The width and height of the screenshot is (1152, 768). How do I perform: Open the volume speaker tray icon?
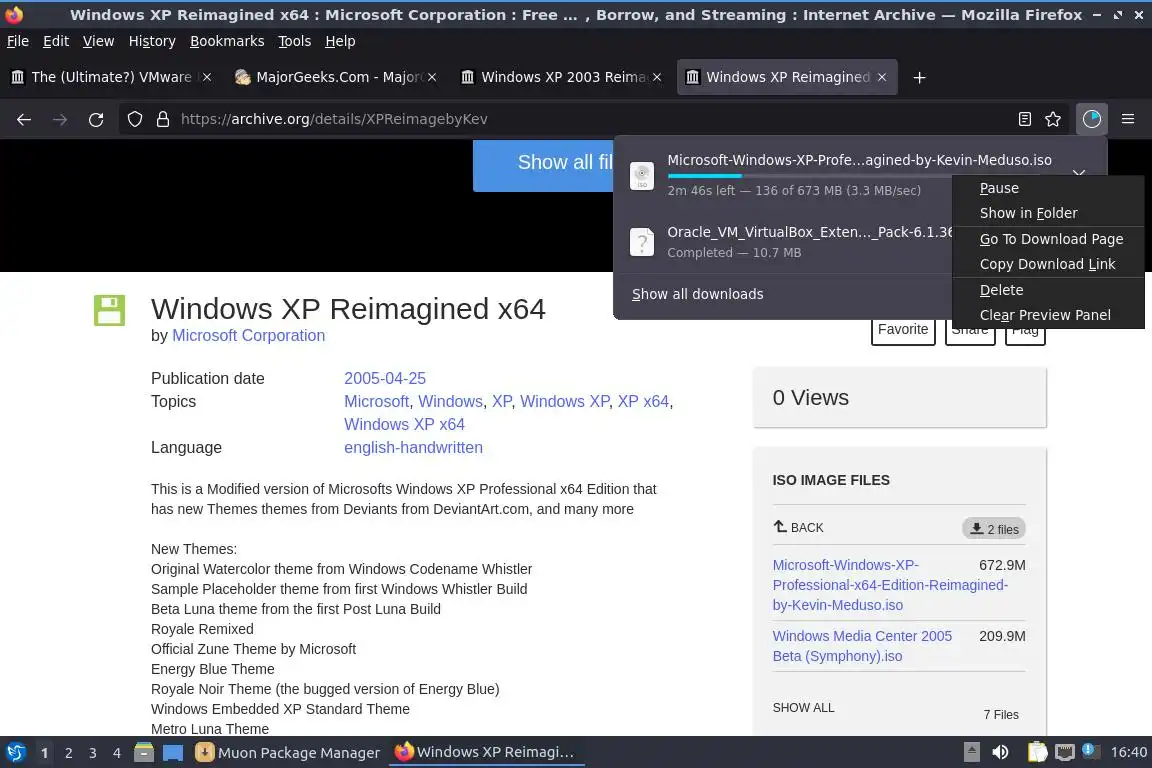point(1000,752)
